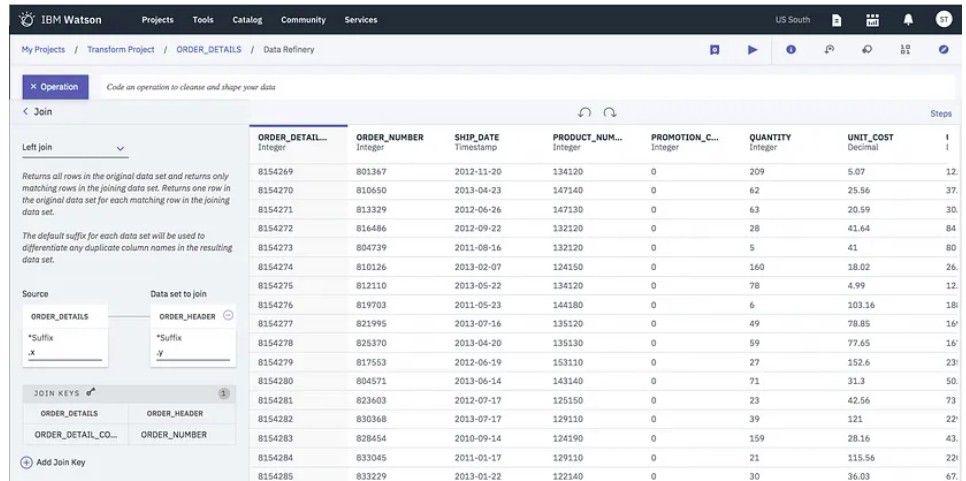Screen dimensions: 966x481
Task: Click the join keys count badge
Action: pos(224,394)
